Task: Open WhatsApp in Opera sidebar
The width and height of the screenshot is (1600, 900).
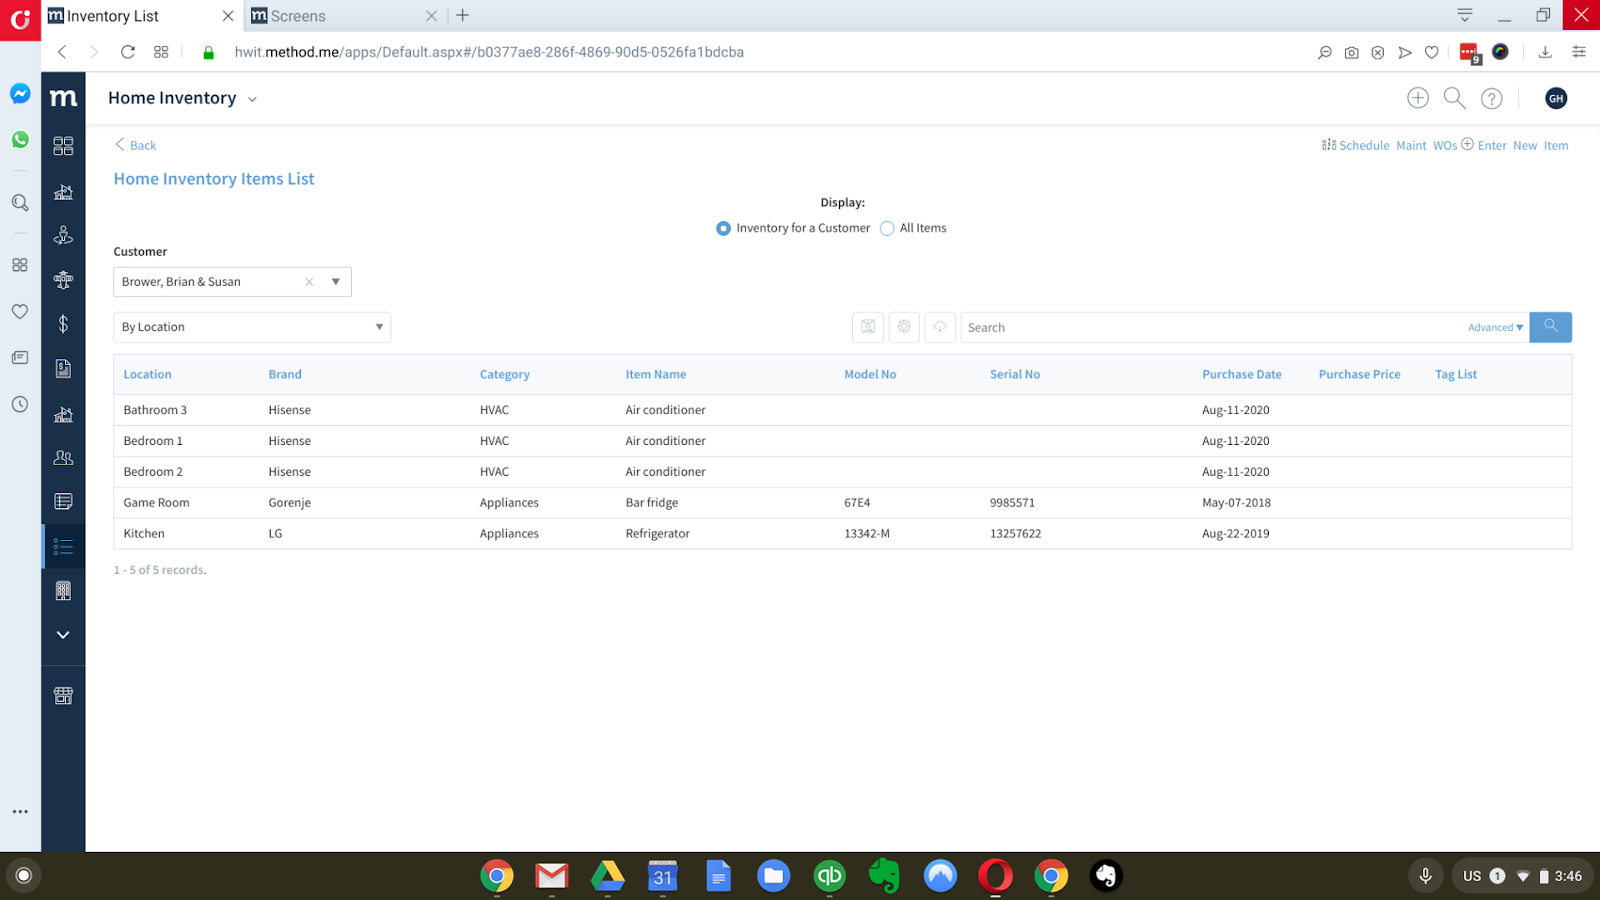Action: tap(20, 140)
